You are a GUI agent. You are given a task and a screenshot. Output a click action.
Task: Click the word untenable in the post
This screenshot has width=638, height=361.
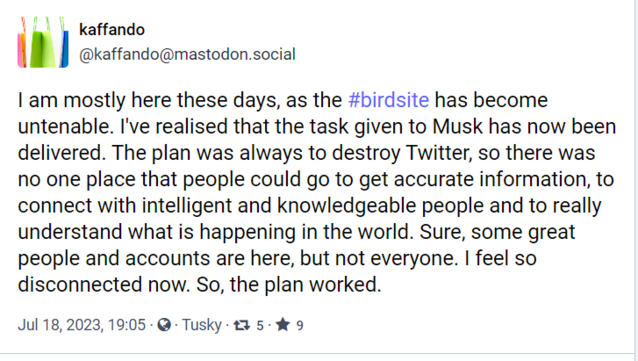click(66, 126)
